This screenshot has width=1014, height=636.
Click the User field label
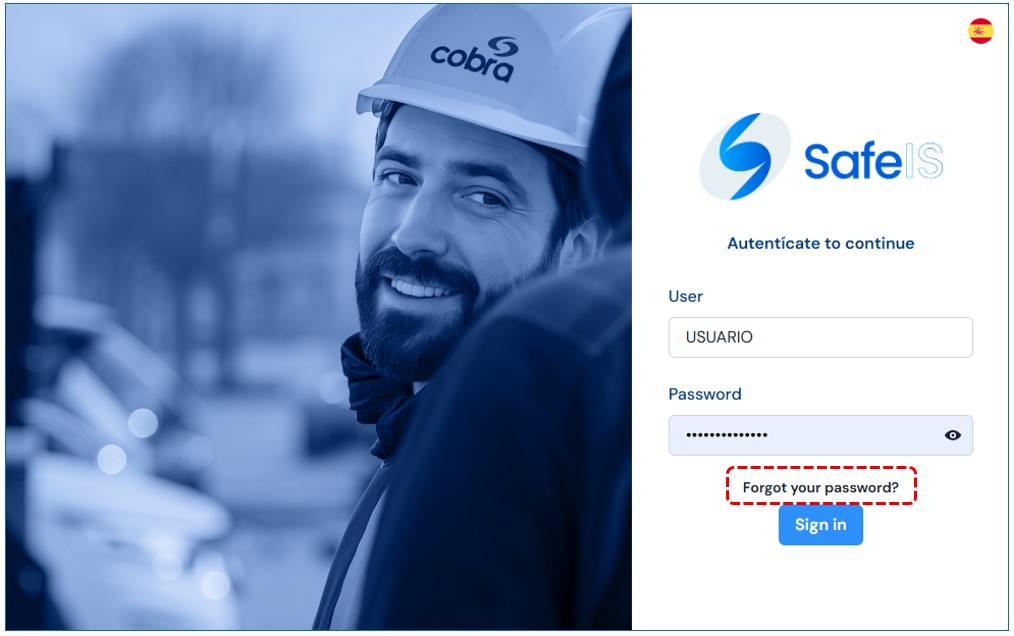coord(685,296)
